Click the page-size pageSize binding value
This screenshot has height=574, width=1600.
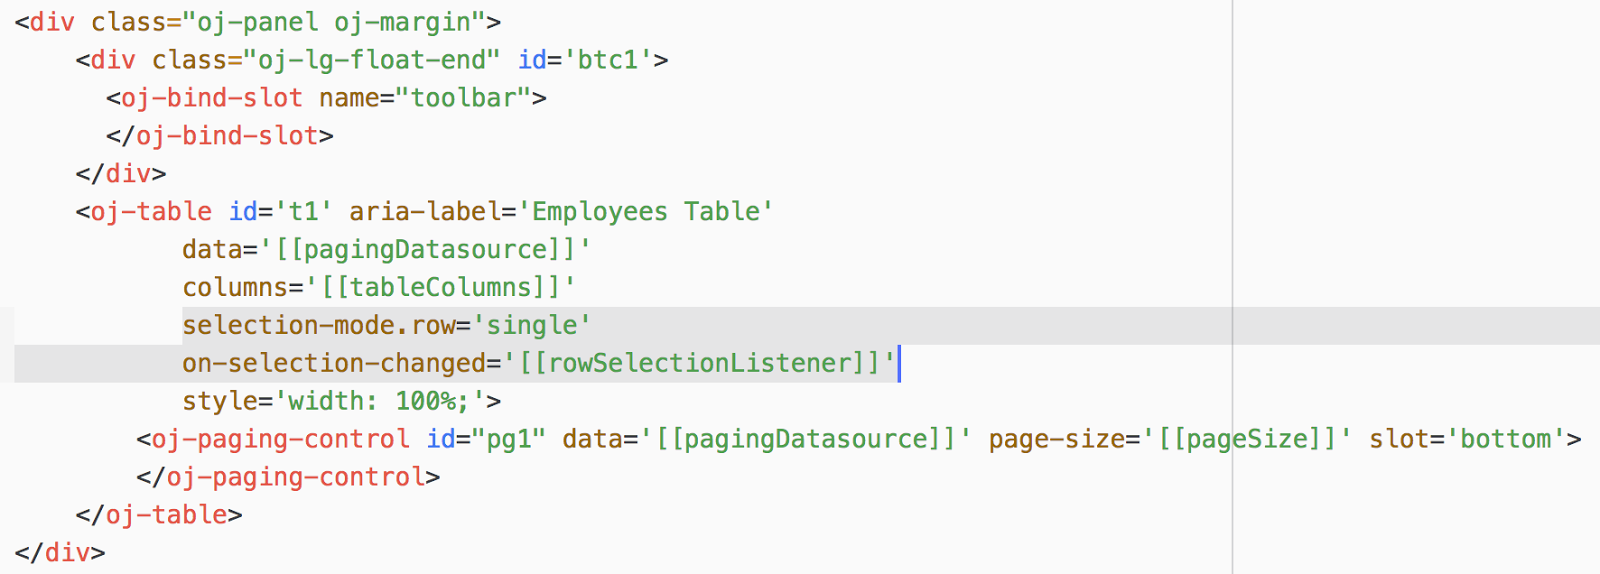point(1246,439)
